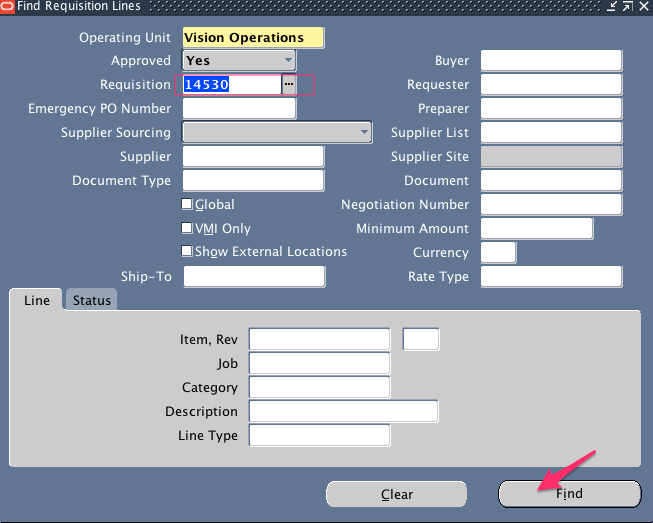Focus the Ship-To field
This screenshot has height=523, width=653.
click(x=254, y=276)
